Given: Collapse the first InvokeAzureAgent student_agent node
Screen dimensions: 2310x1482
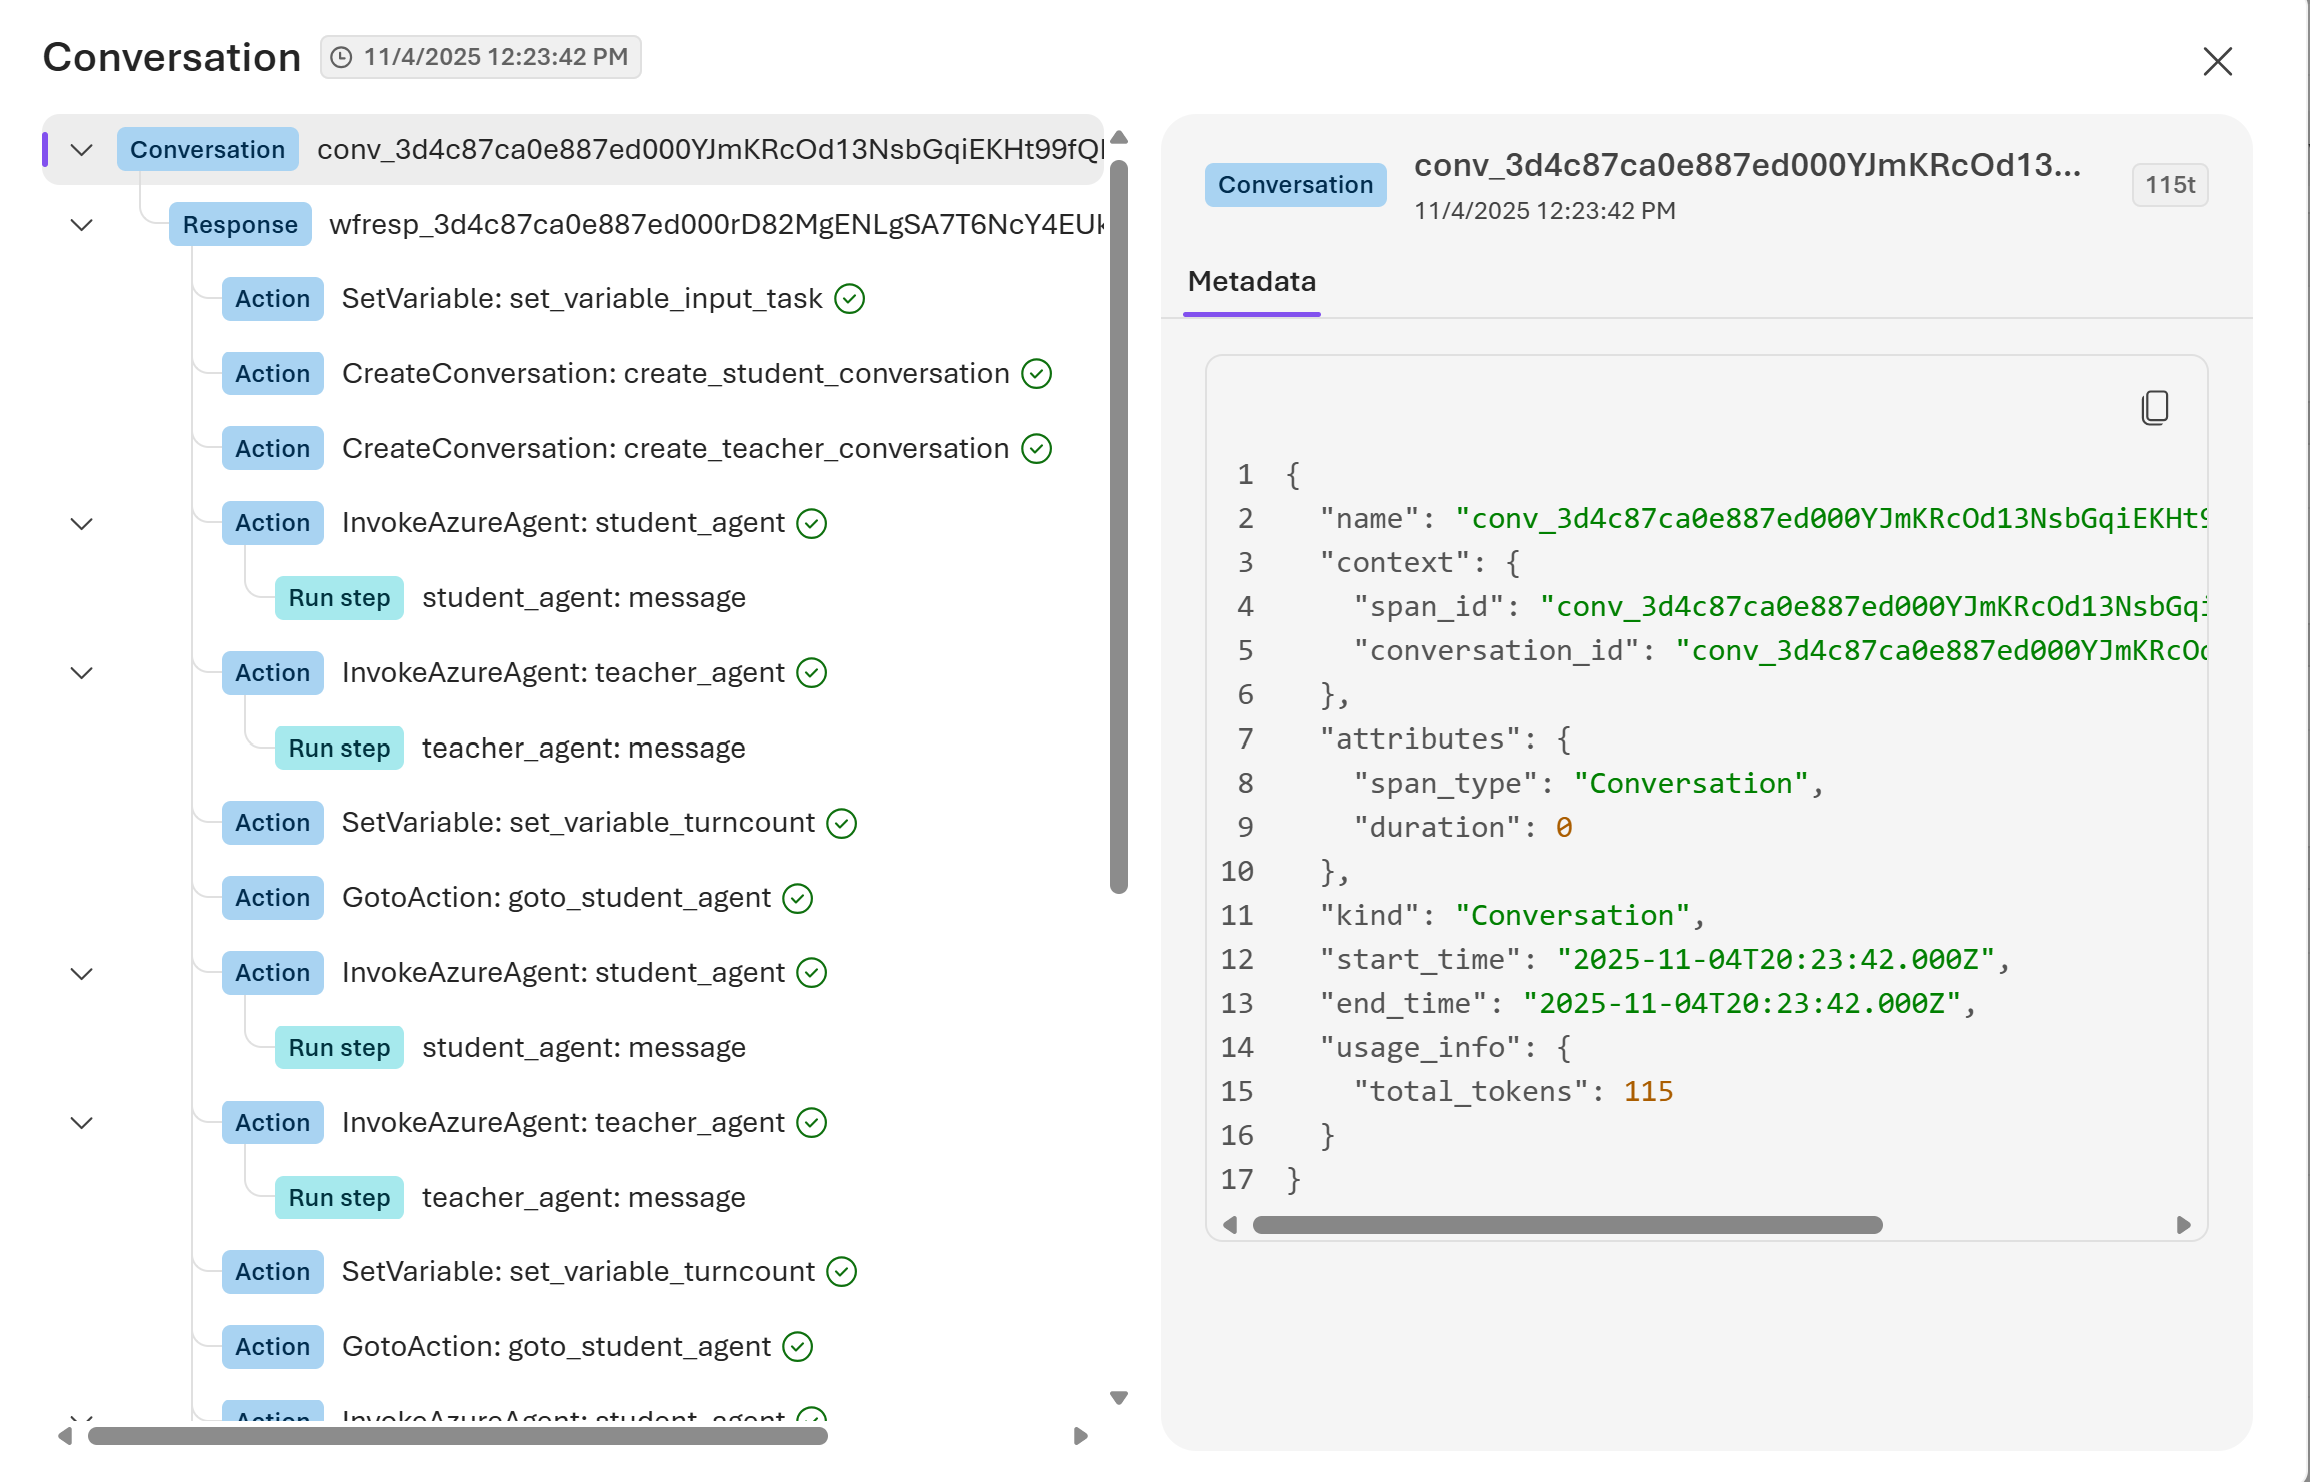Looking at the screenshot, I should click(81, 522).
